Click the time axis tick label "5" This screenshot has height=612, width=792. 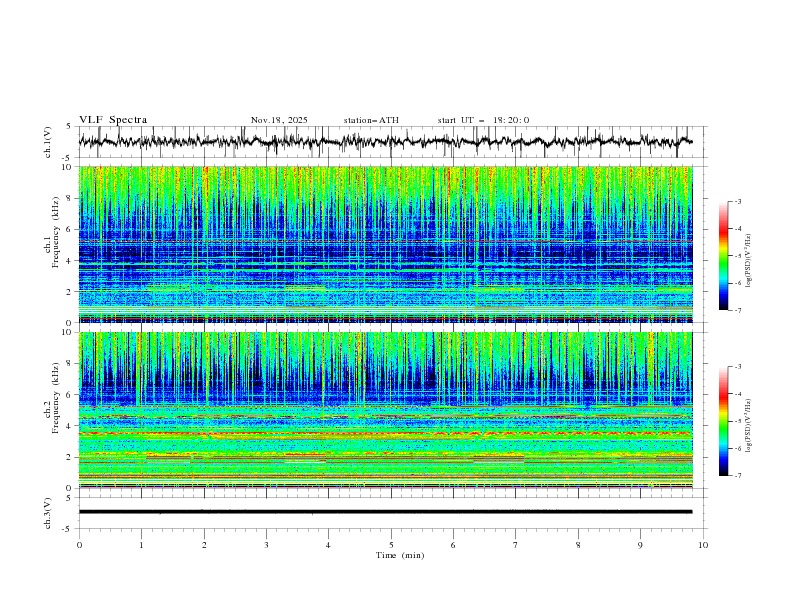point(391,545)
